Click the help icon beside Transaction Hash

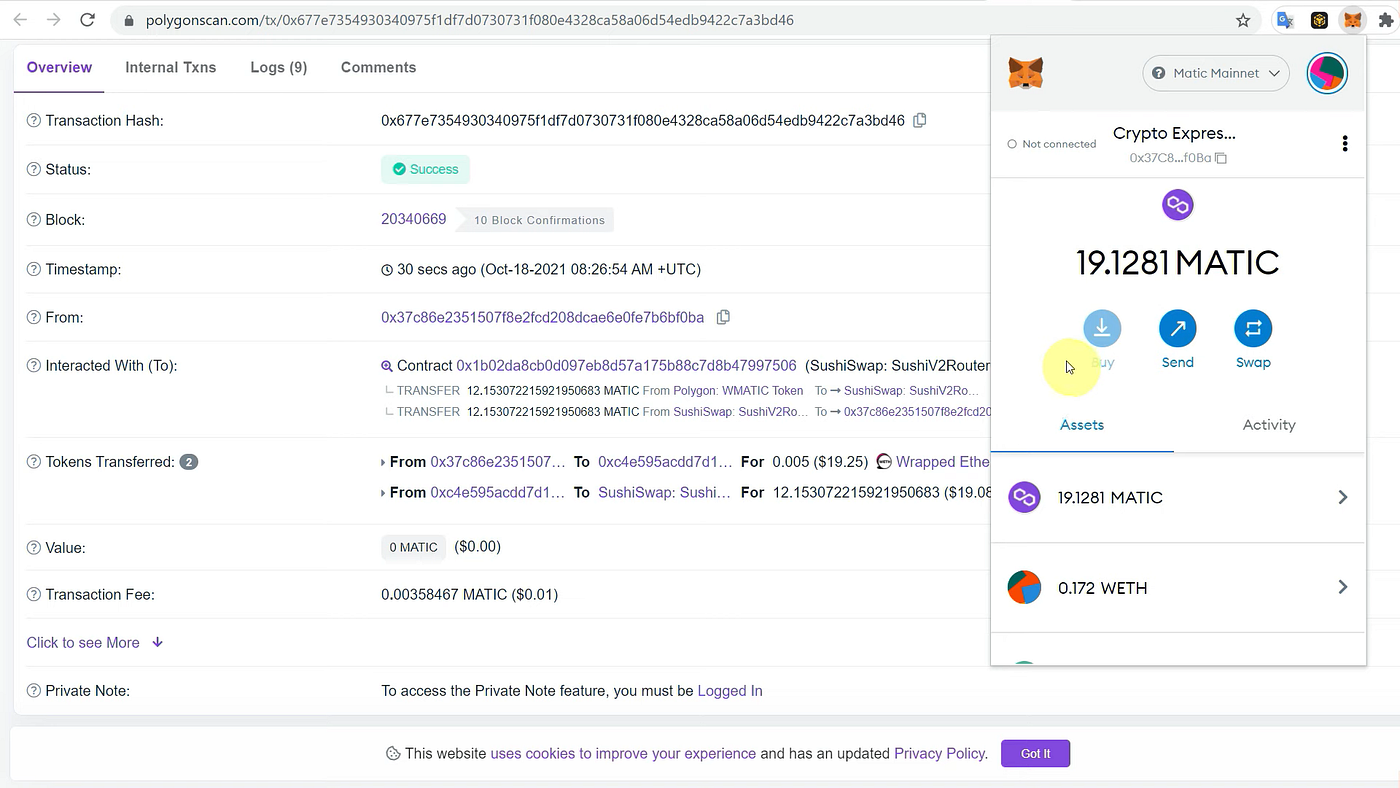click(x=34, y=121)
